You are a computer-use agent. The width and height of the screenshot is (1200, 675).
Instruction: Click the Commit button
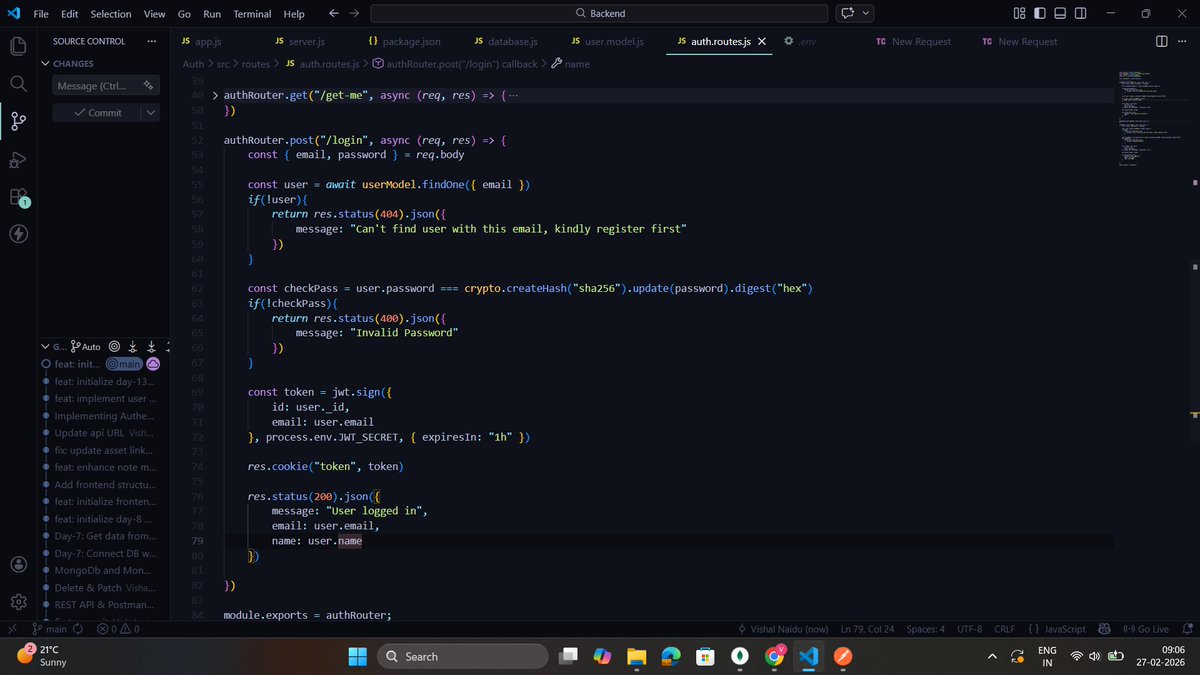[x=97, y=113]
